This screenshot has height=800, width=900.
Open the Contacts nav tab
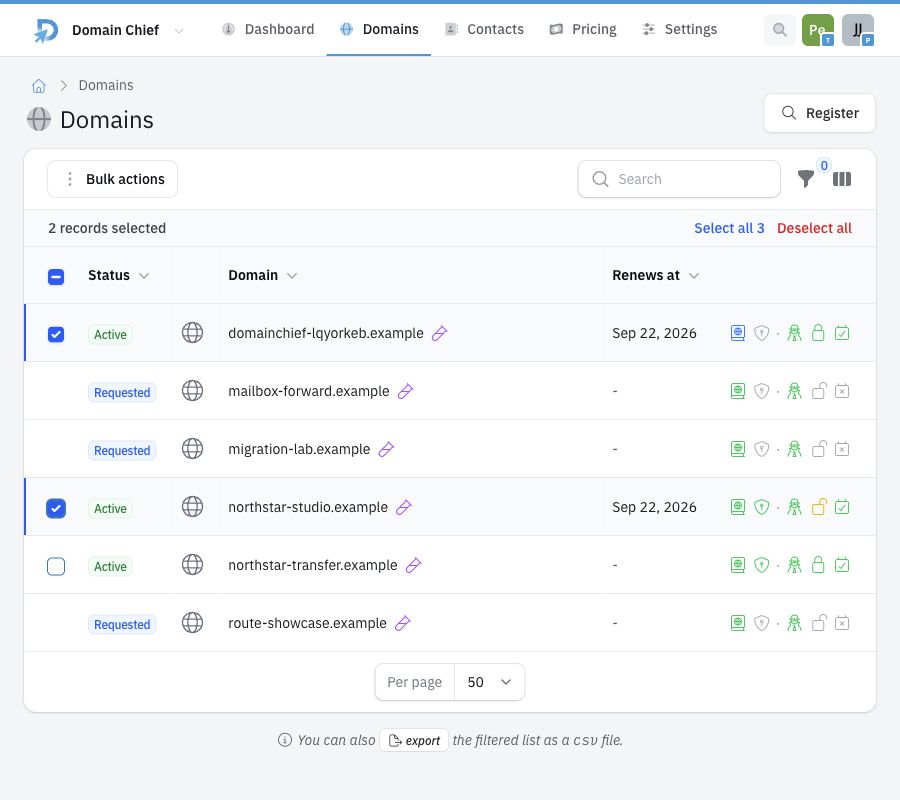[484, 29]
